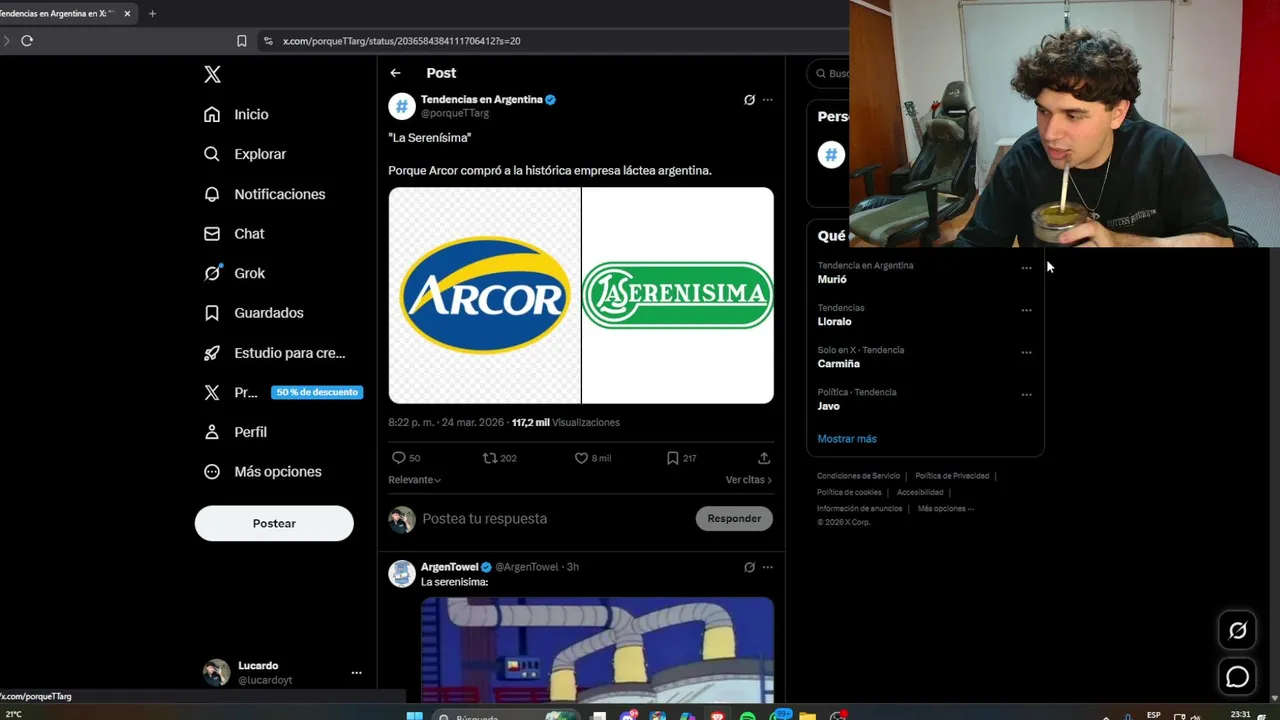Click Grok icon on ArgenTowel reply
1280x720 pixels.
point(749,567)
